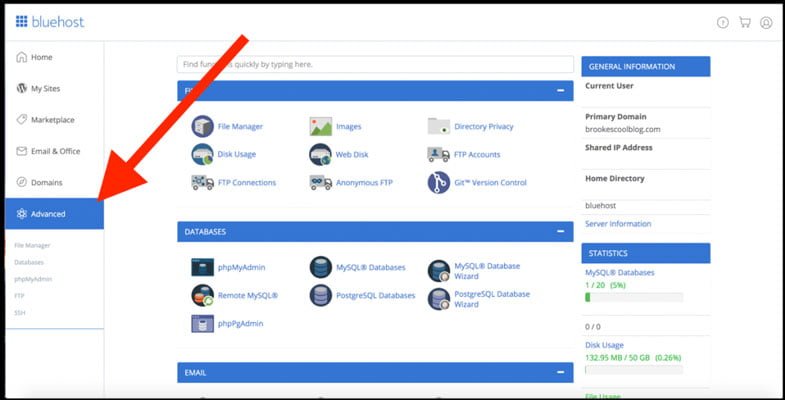Open the shopping cart icon

point(745,23)
